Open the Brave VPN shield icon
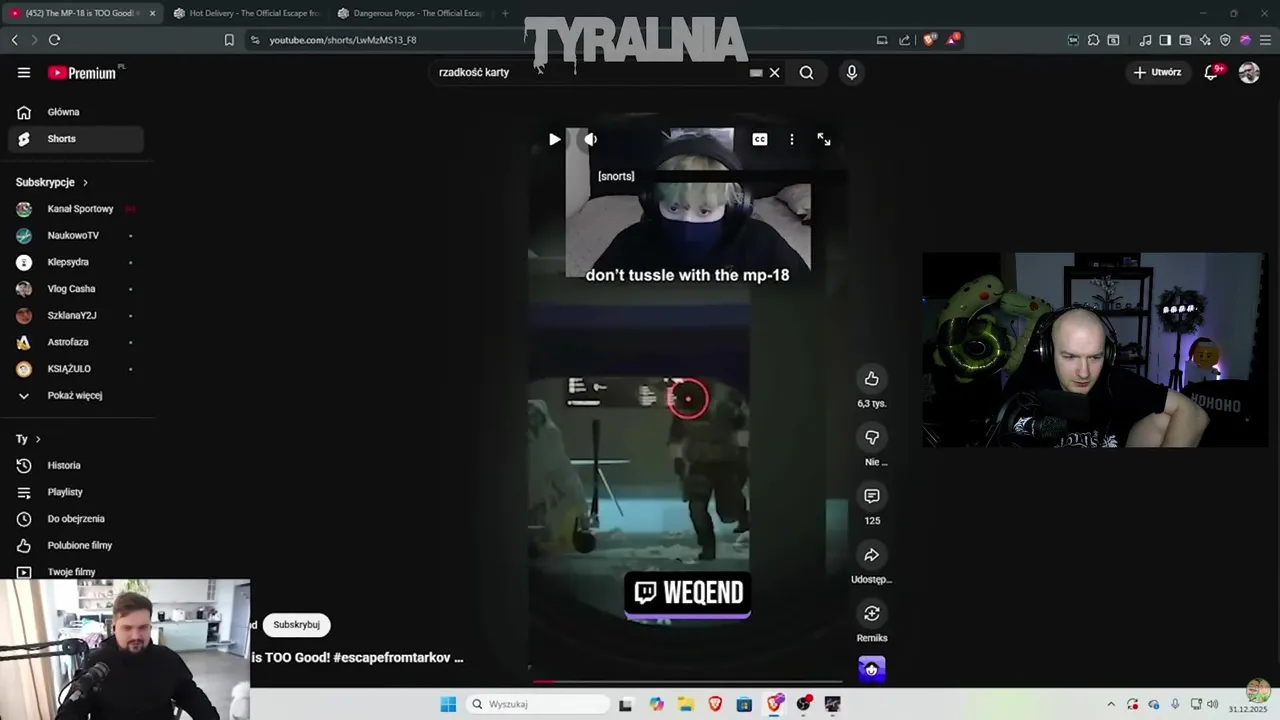 point(1225,40)
